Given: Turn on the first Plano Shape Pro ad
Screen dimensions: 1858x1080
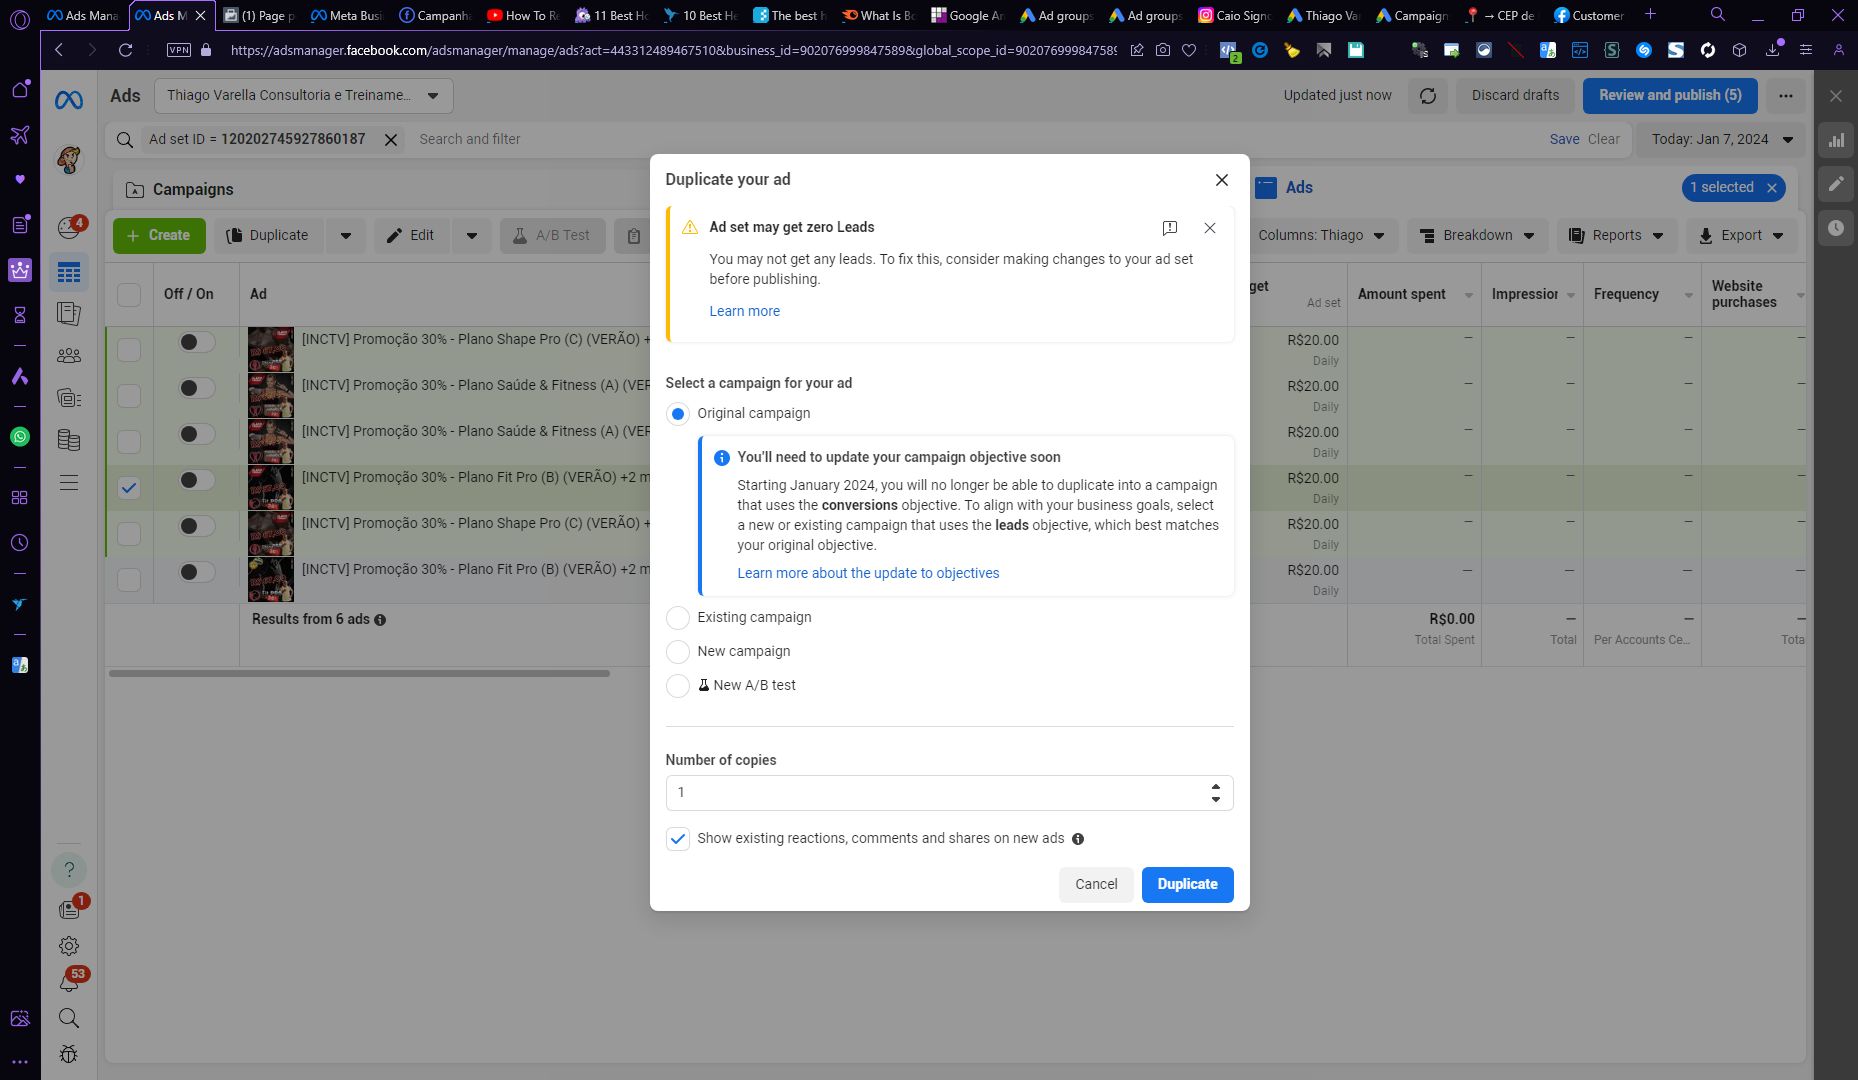Looking at the screenshot, I should coord(196,342).
